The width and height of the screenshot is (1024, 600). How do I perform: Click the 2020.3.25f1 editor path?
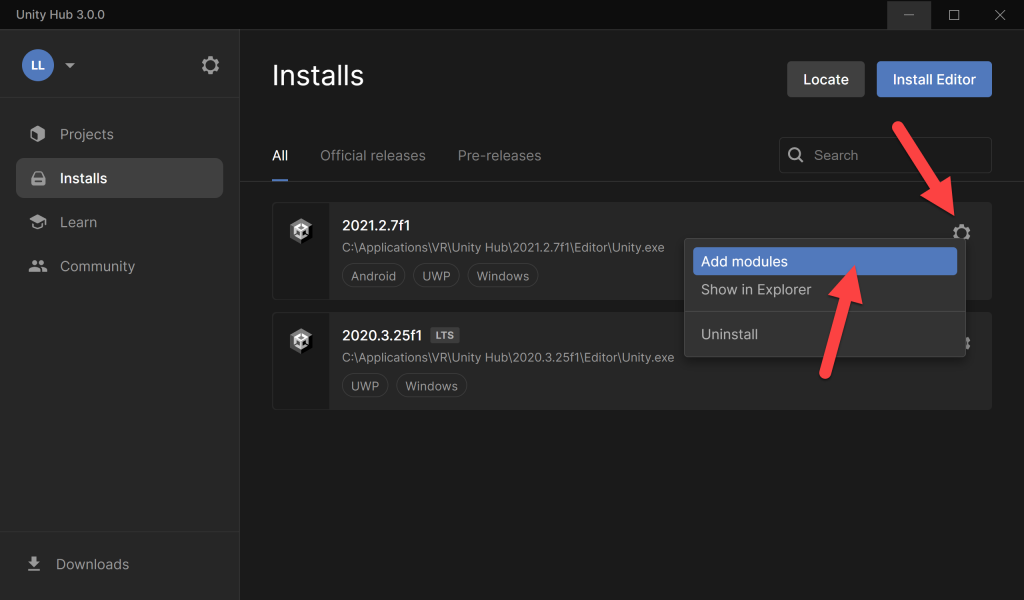[508, 358]
